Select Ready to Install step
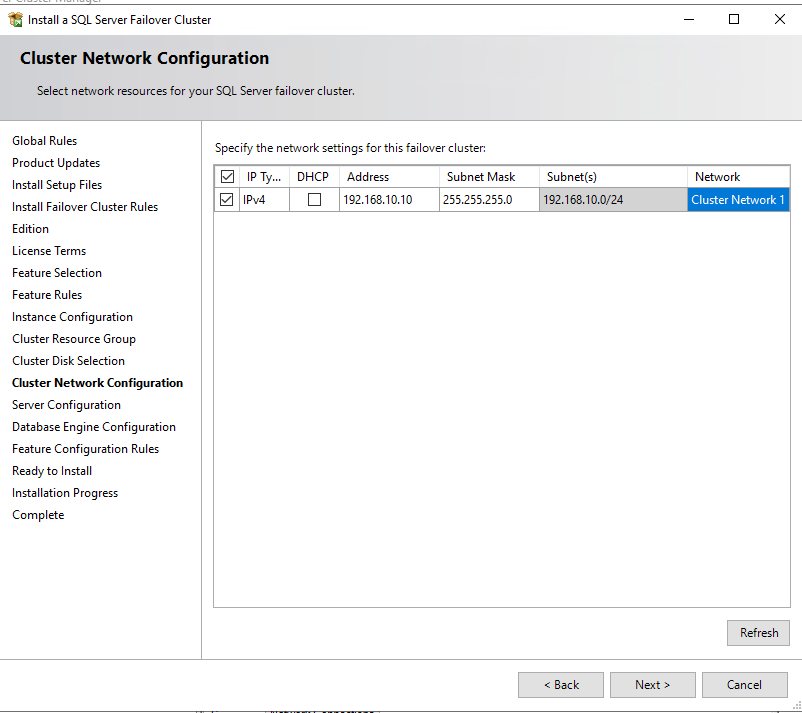Viewport: 802px width, 713px height. pos(52,471)
